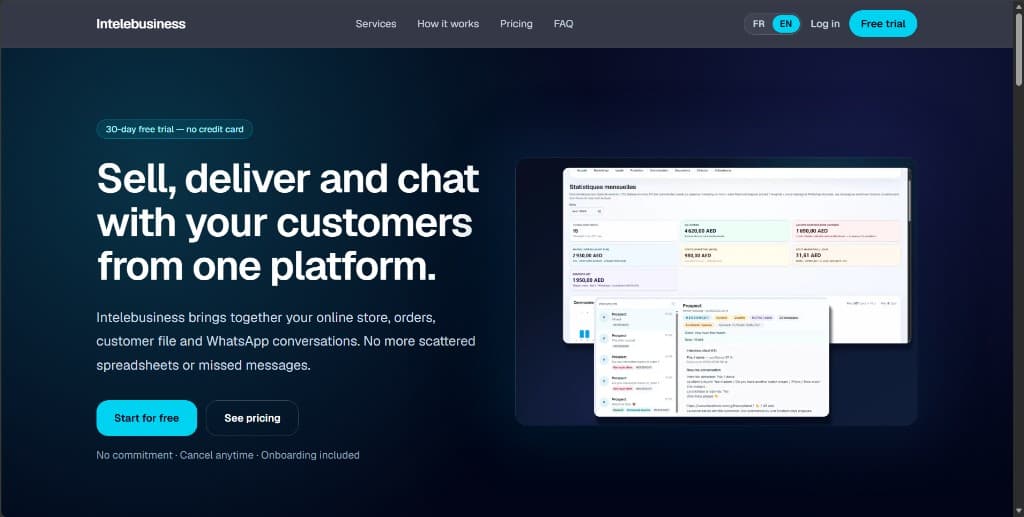Viewport: 1024px width, 517px height.
Task: Select the EN language option
Action: pyautogui.click(x=786, y=24)
